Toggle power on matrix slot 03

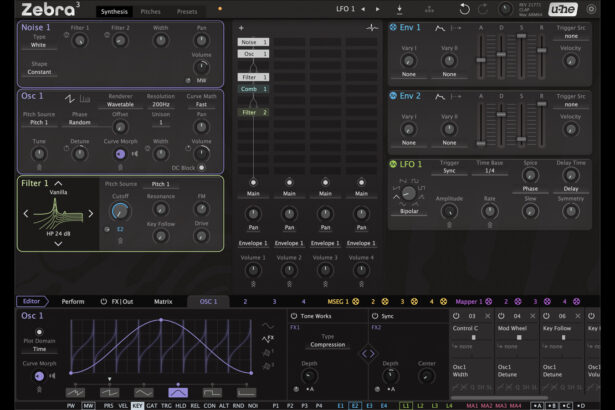click(x=456, y=316)
